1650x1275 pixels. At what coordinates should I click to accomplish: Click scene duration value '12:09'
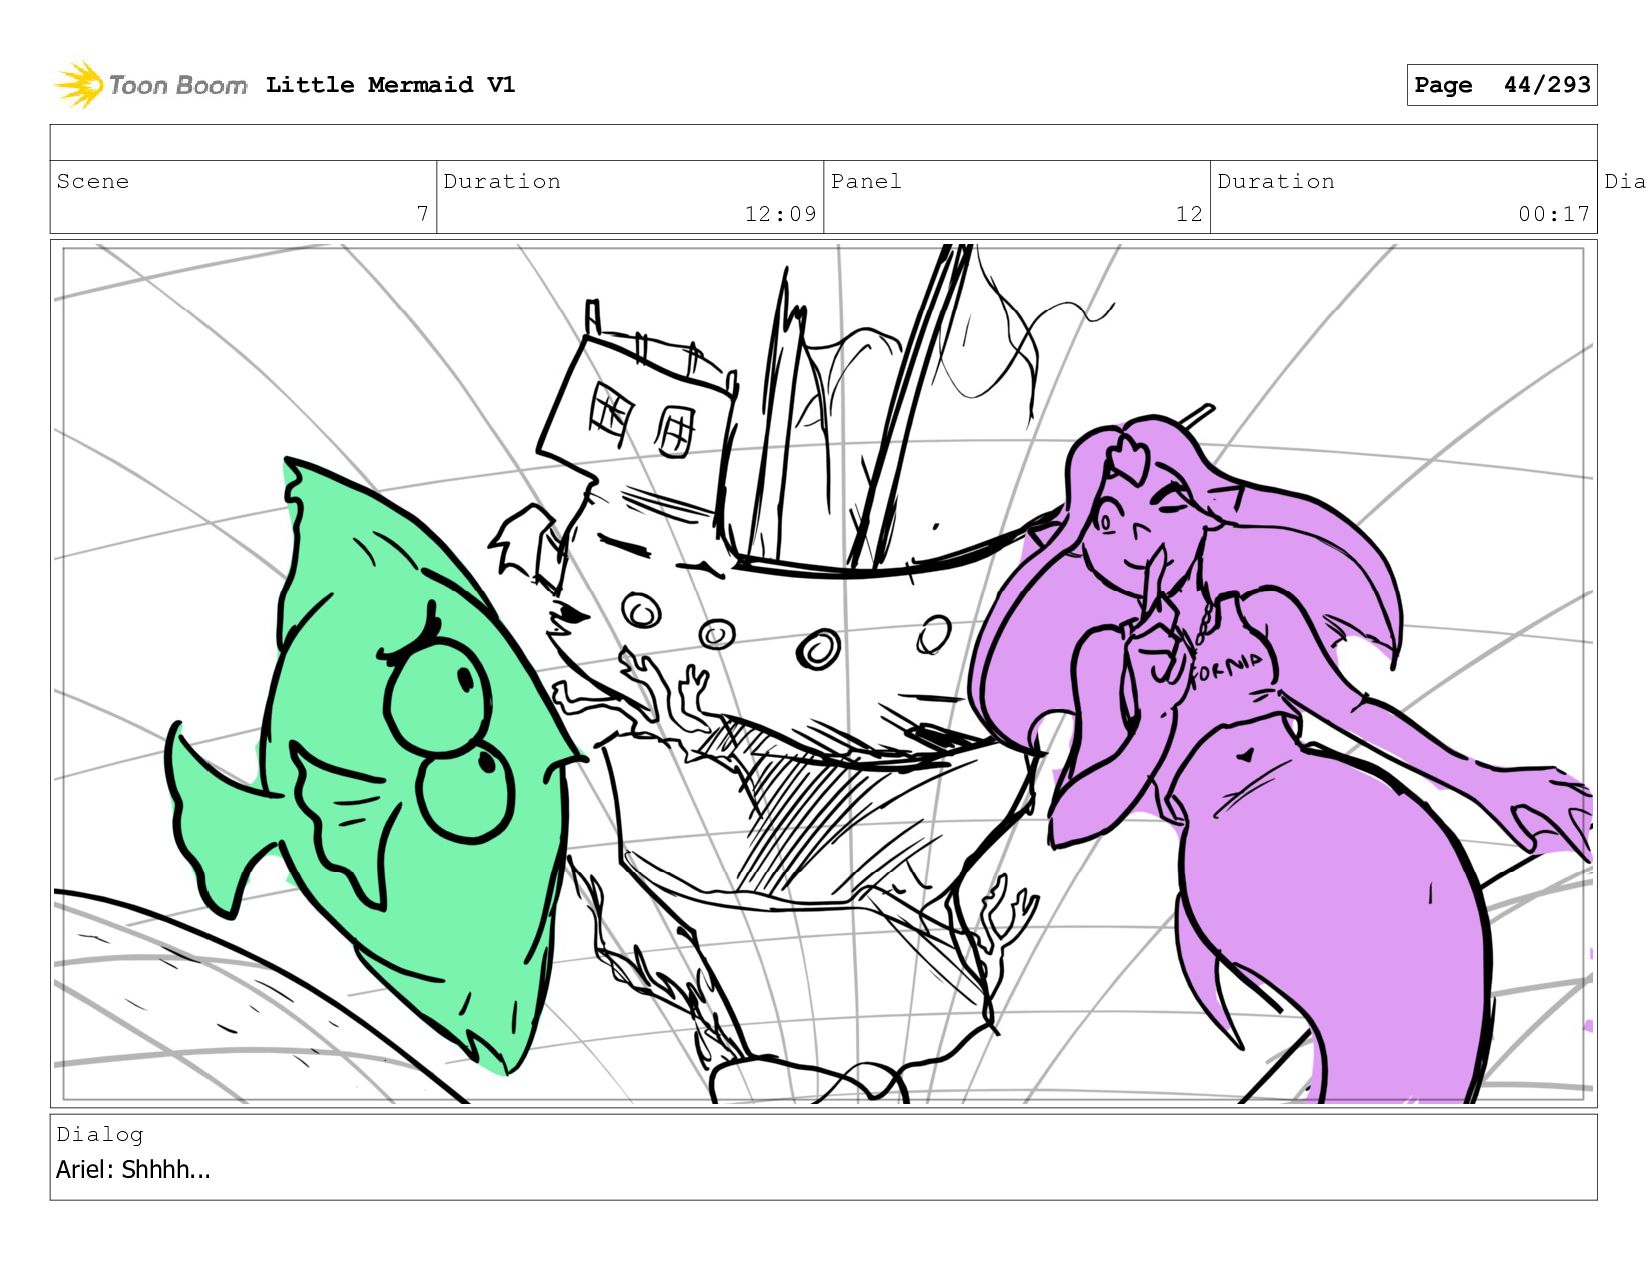pos(780,214)
